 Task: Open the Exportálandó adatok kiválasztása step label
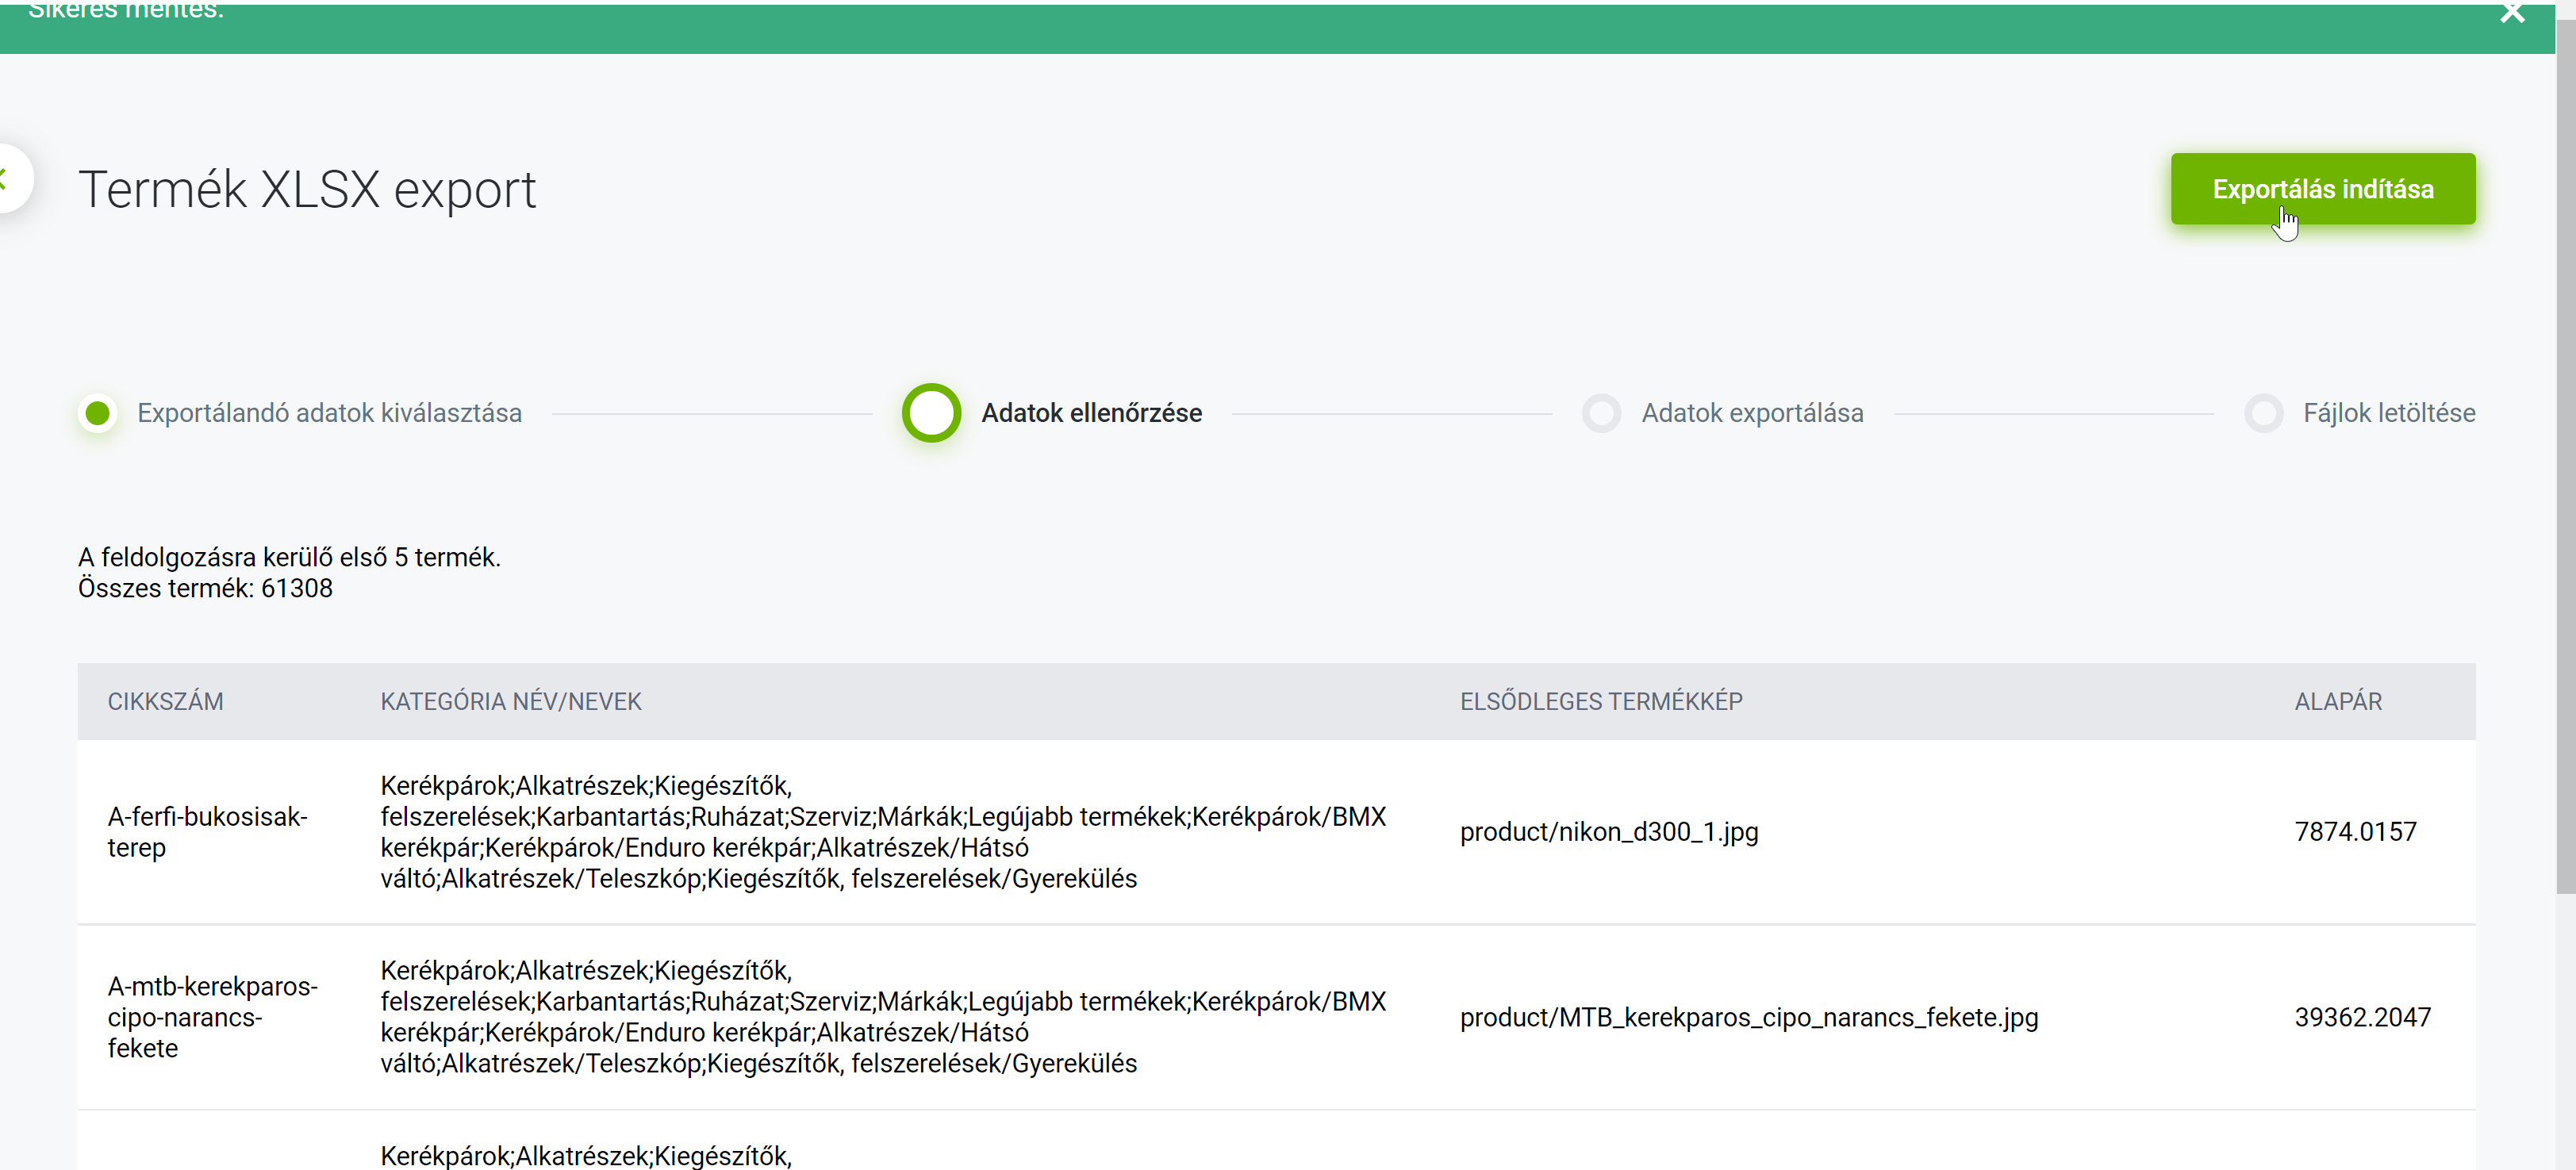coord(329,413)
